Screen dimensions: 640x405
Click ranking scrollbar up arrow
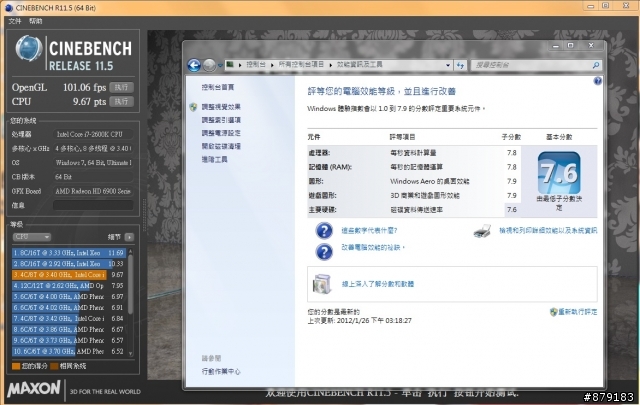pos(131,251)
